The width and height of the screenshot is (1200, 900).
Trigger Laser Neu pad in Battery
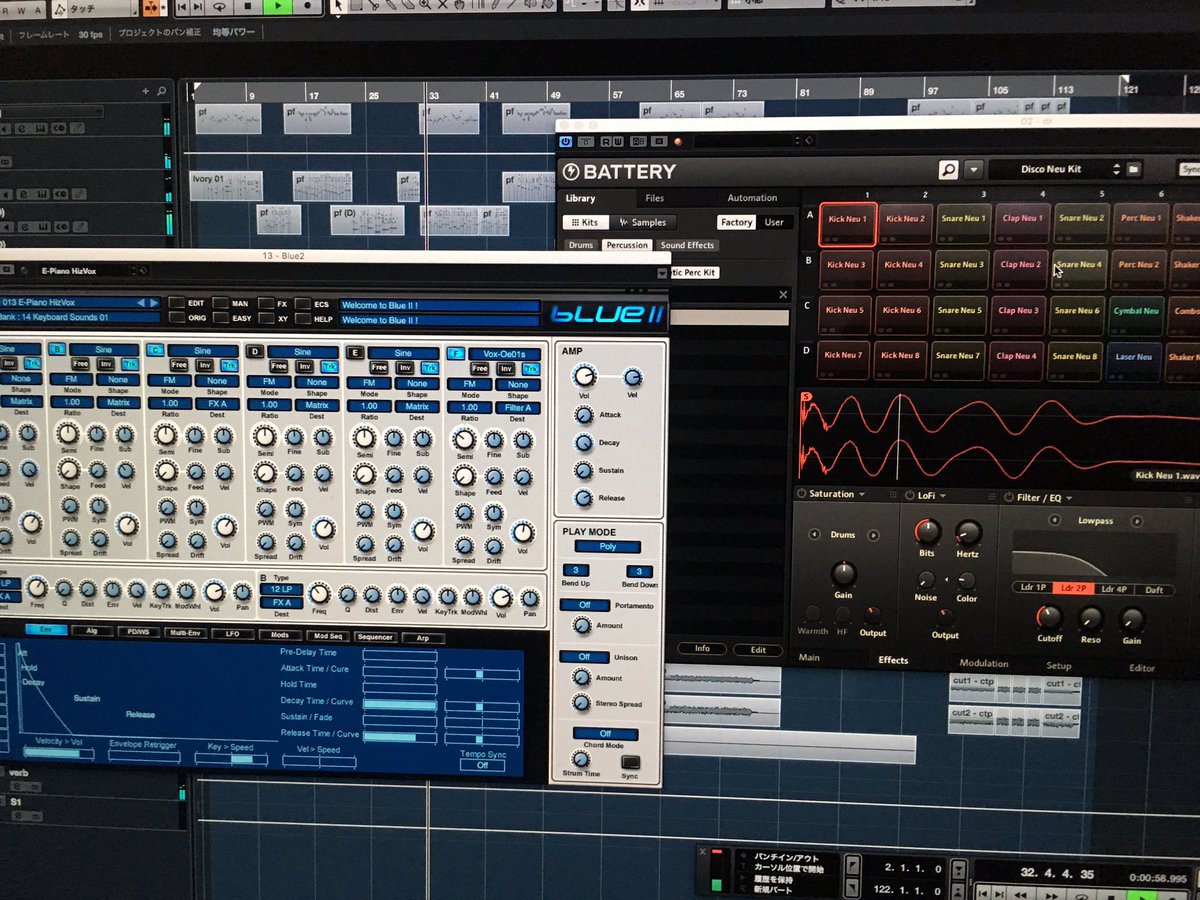[x=1135, y=361]
